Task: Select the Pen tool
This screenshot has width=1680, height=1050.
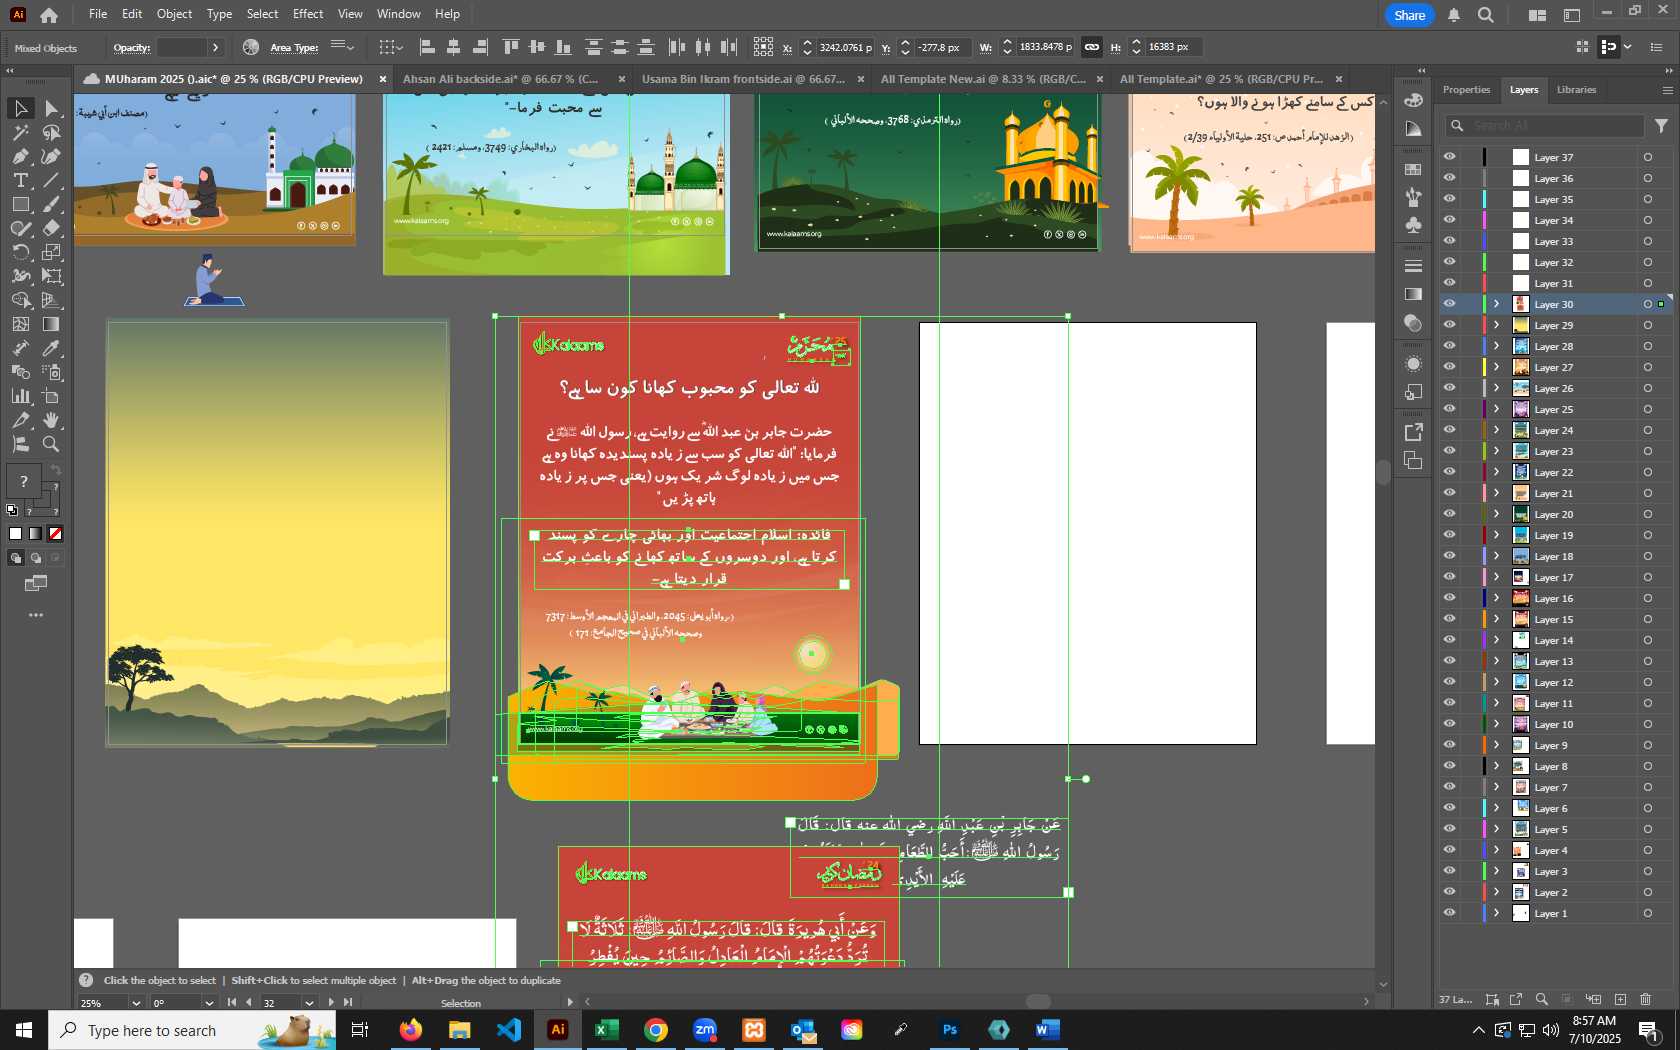Action: (x=20, y=156)
